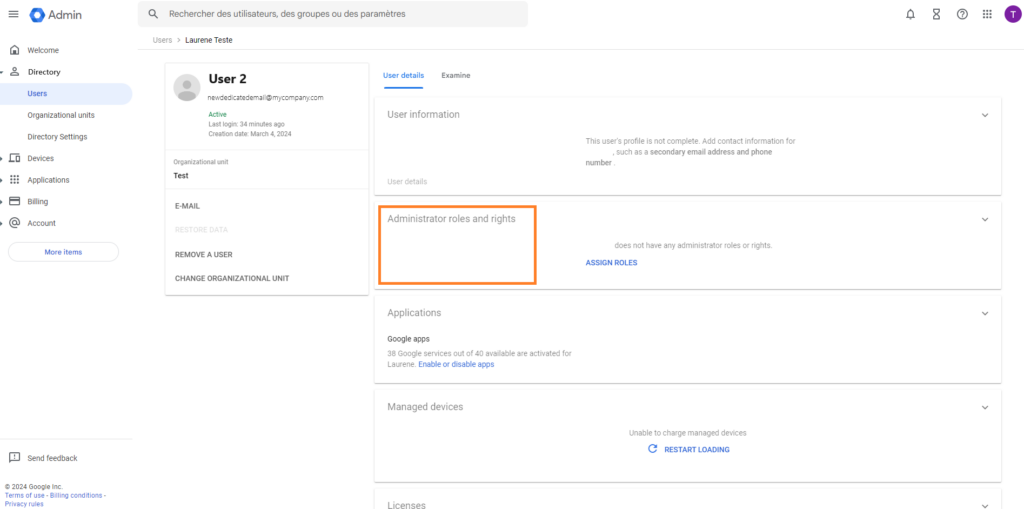This screenshot has height=509, width=1024.
Task: Click Enable or disable apps link
Action: 456,364
